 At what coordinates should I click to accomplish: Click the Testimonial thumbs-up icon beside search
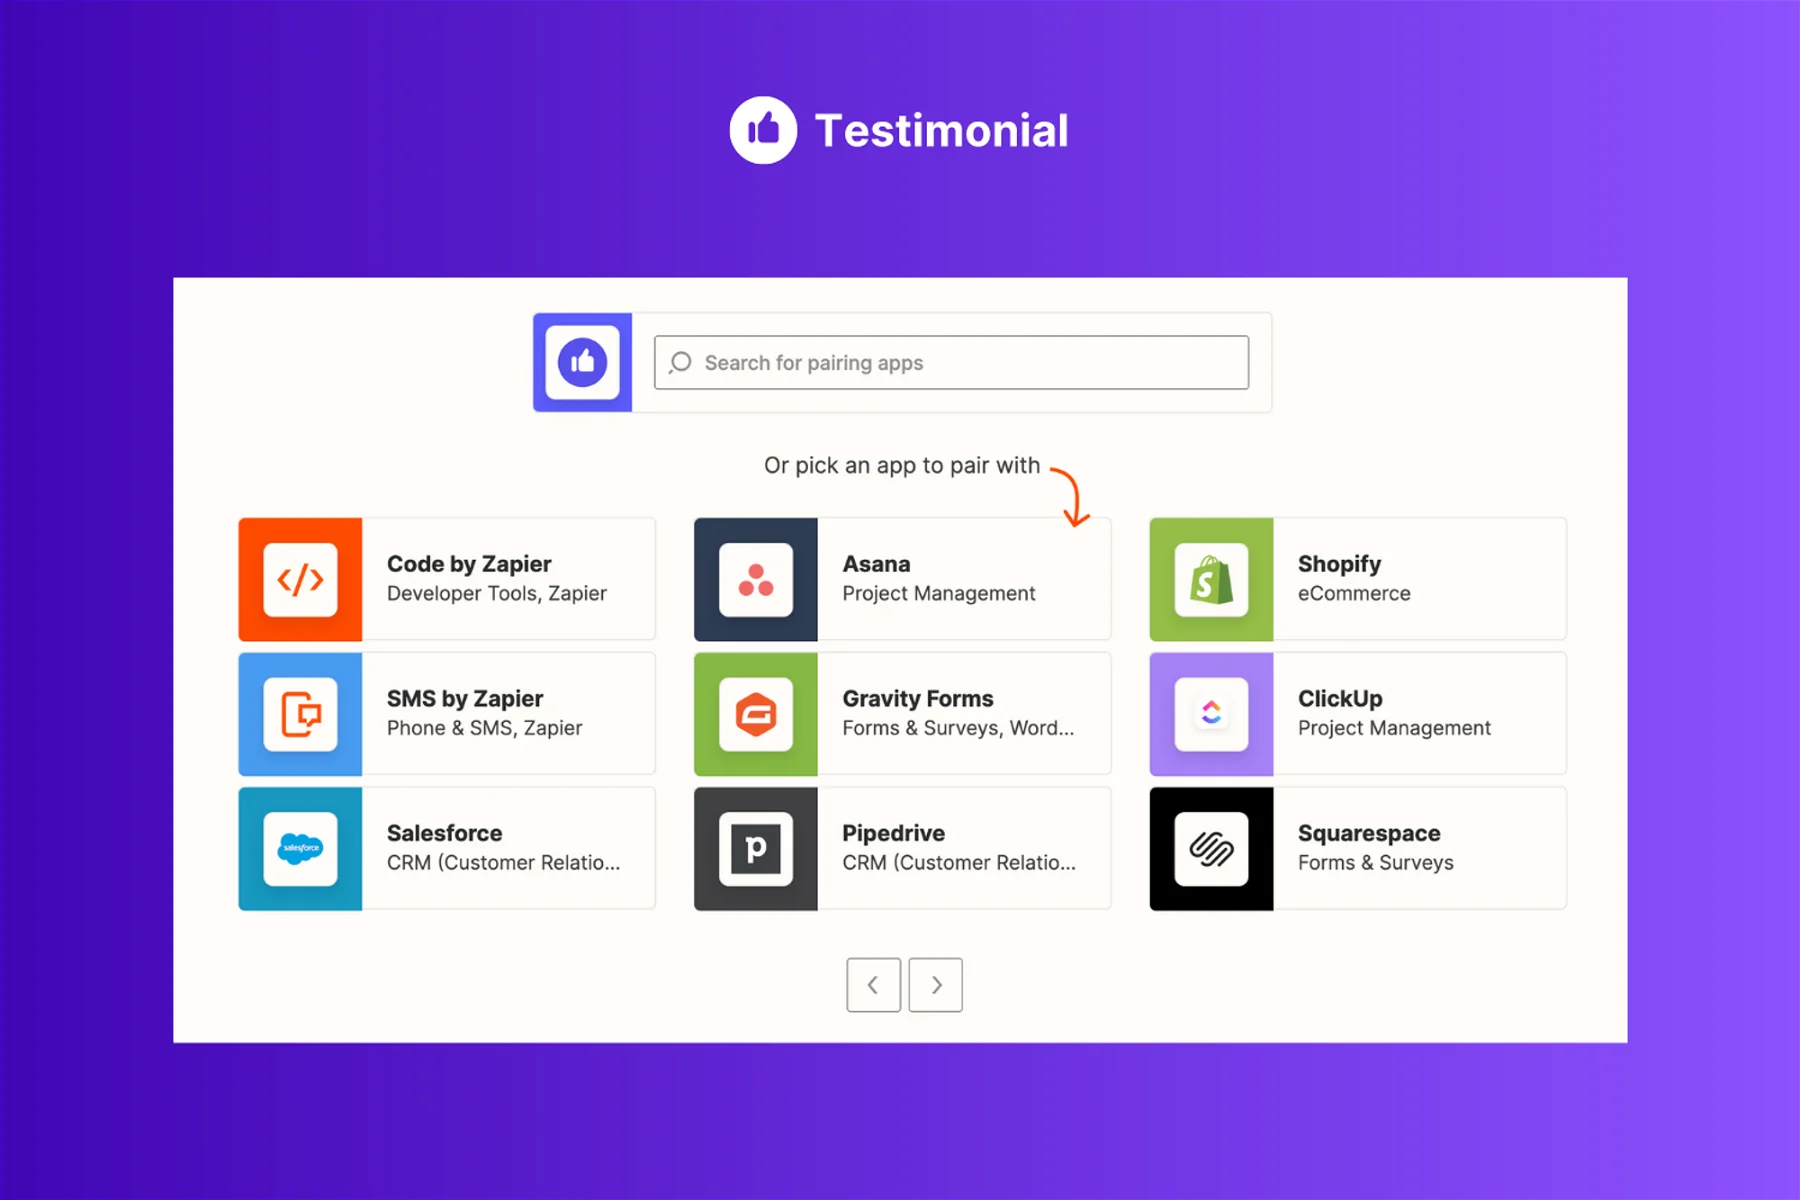[x=582, y=362]
